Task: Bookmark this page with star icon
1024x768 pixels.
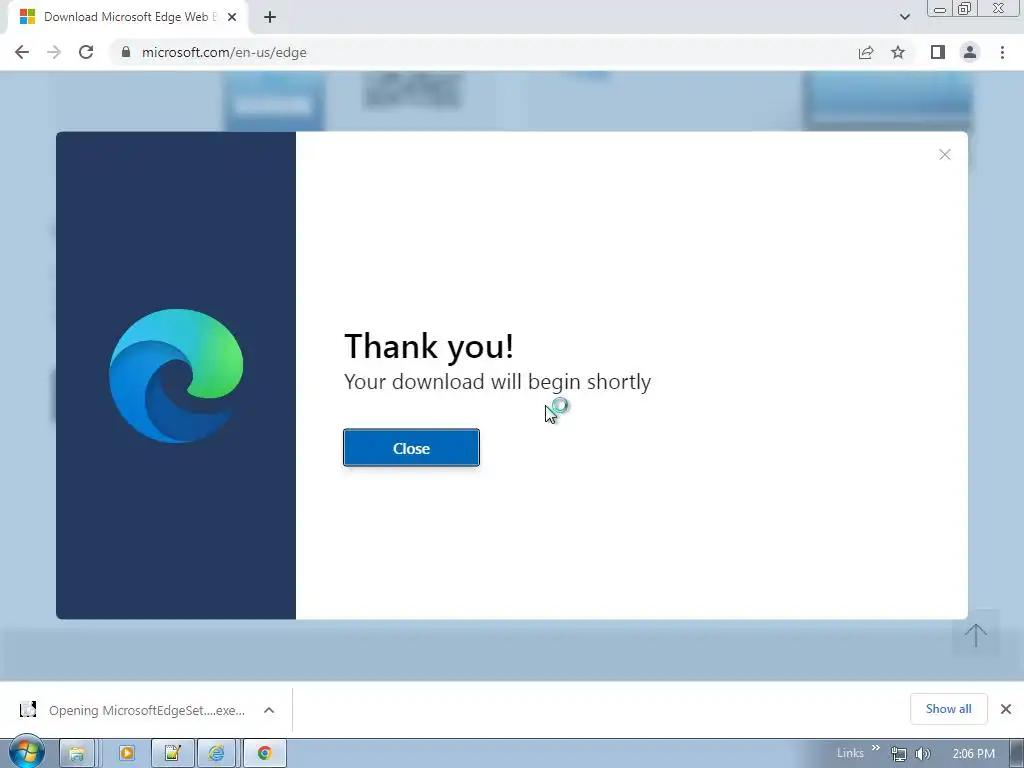Action: click(x=898, y=52)
